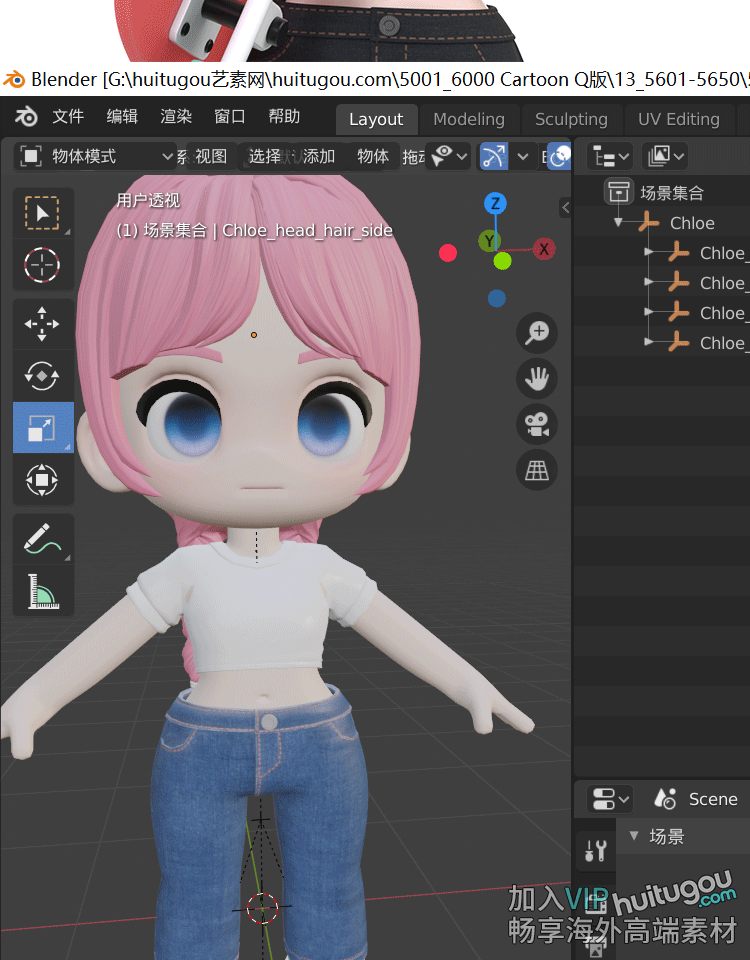Activate the 3D Cursor tool

[42, 265]
